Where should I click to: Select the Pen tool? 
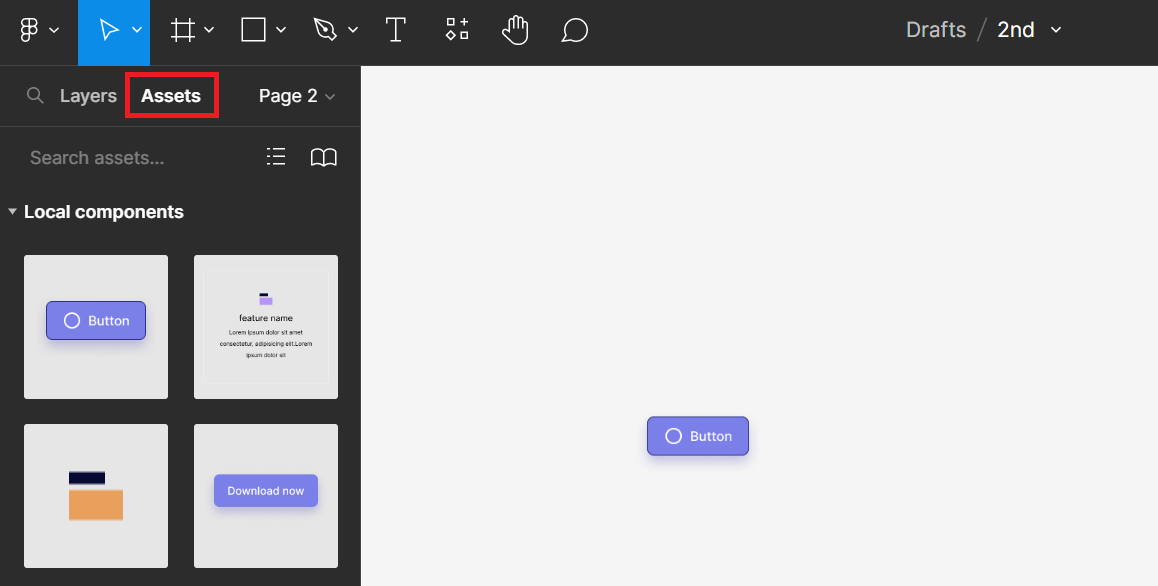click(x=326, y=31)
